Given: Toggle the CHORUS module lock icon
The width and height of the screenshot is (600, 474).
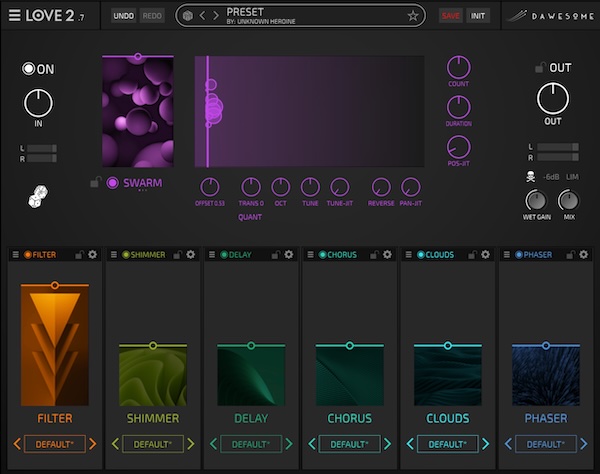Looking at the screenshot, I should [x=374, y=254].
